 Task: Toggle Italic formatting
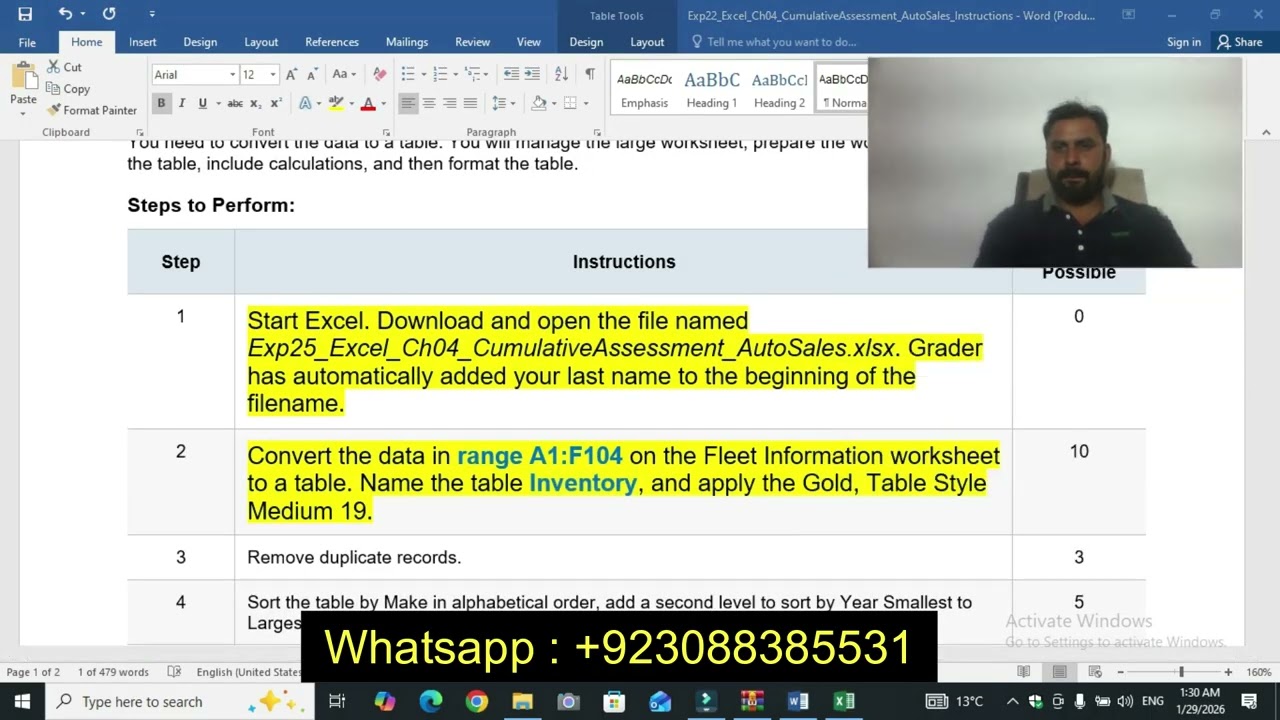pos(181,103)
